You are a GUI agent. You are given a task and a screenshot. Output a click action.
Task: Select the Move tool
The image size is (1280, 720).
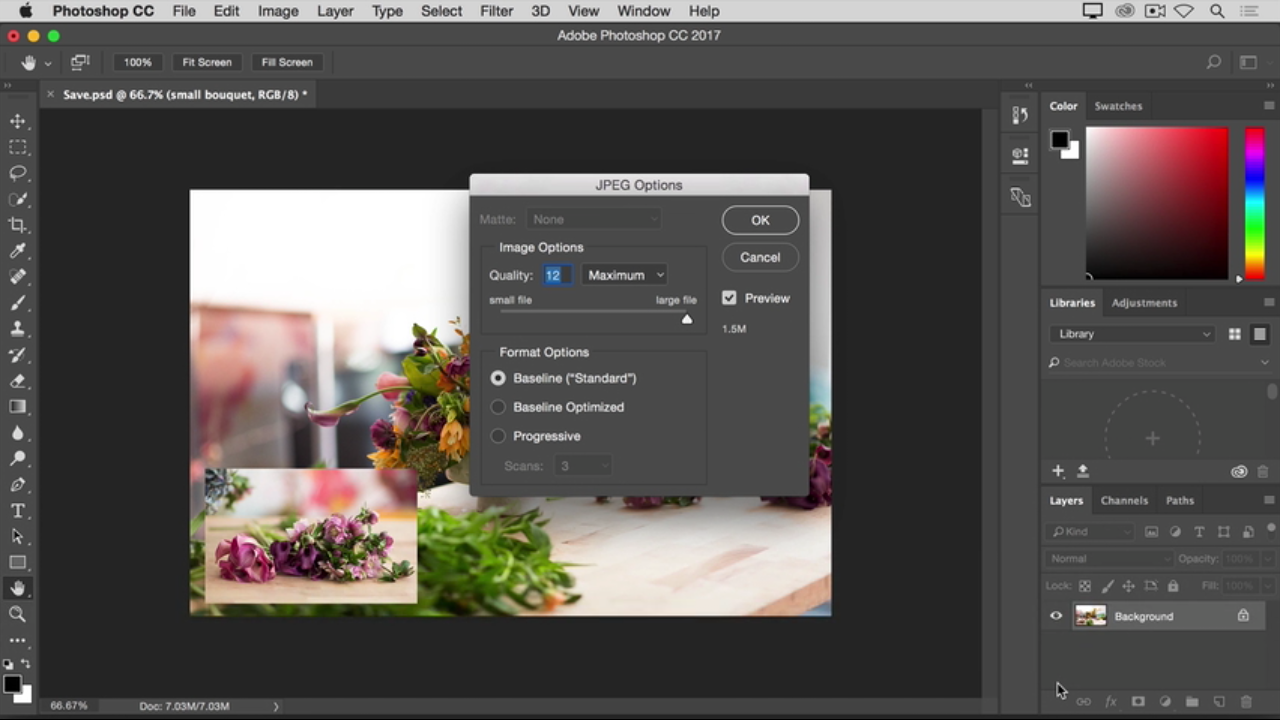(x=18, y=121)
